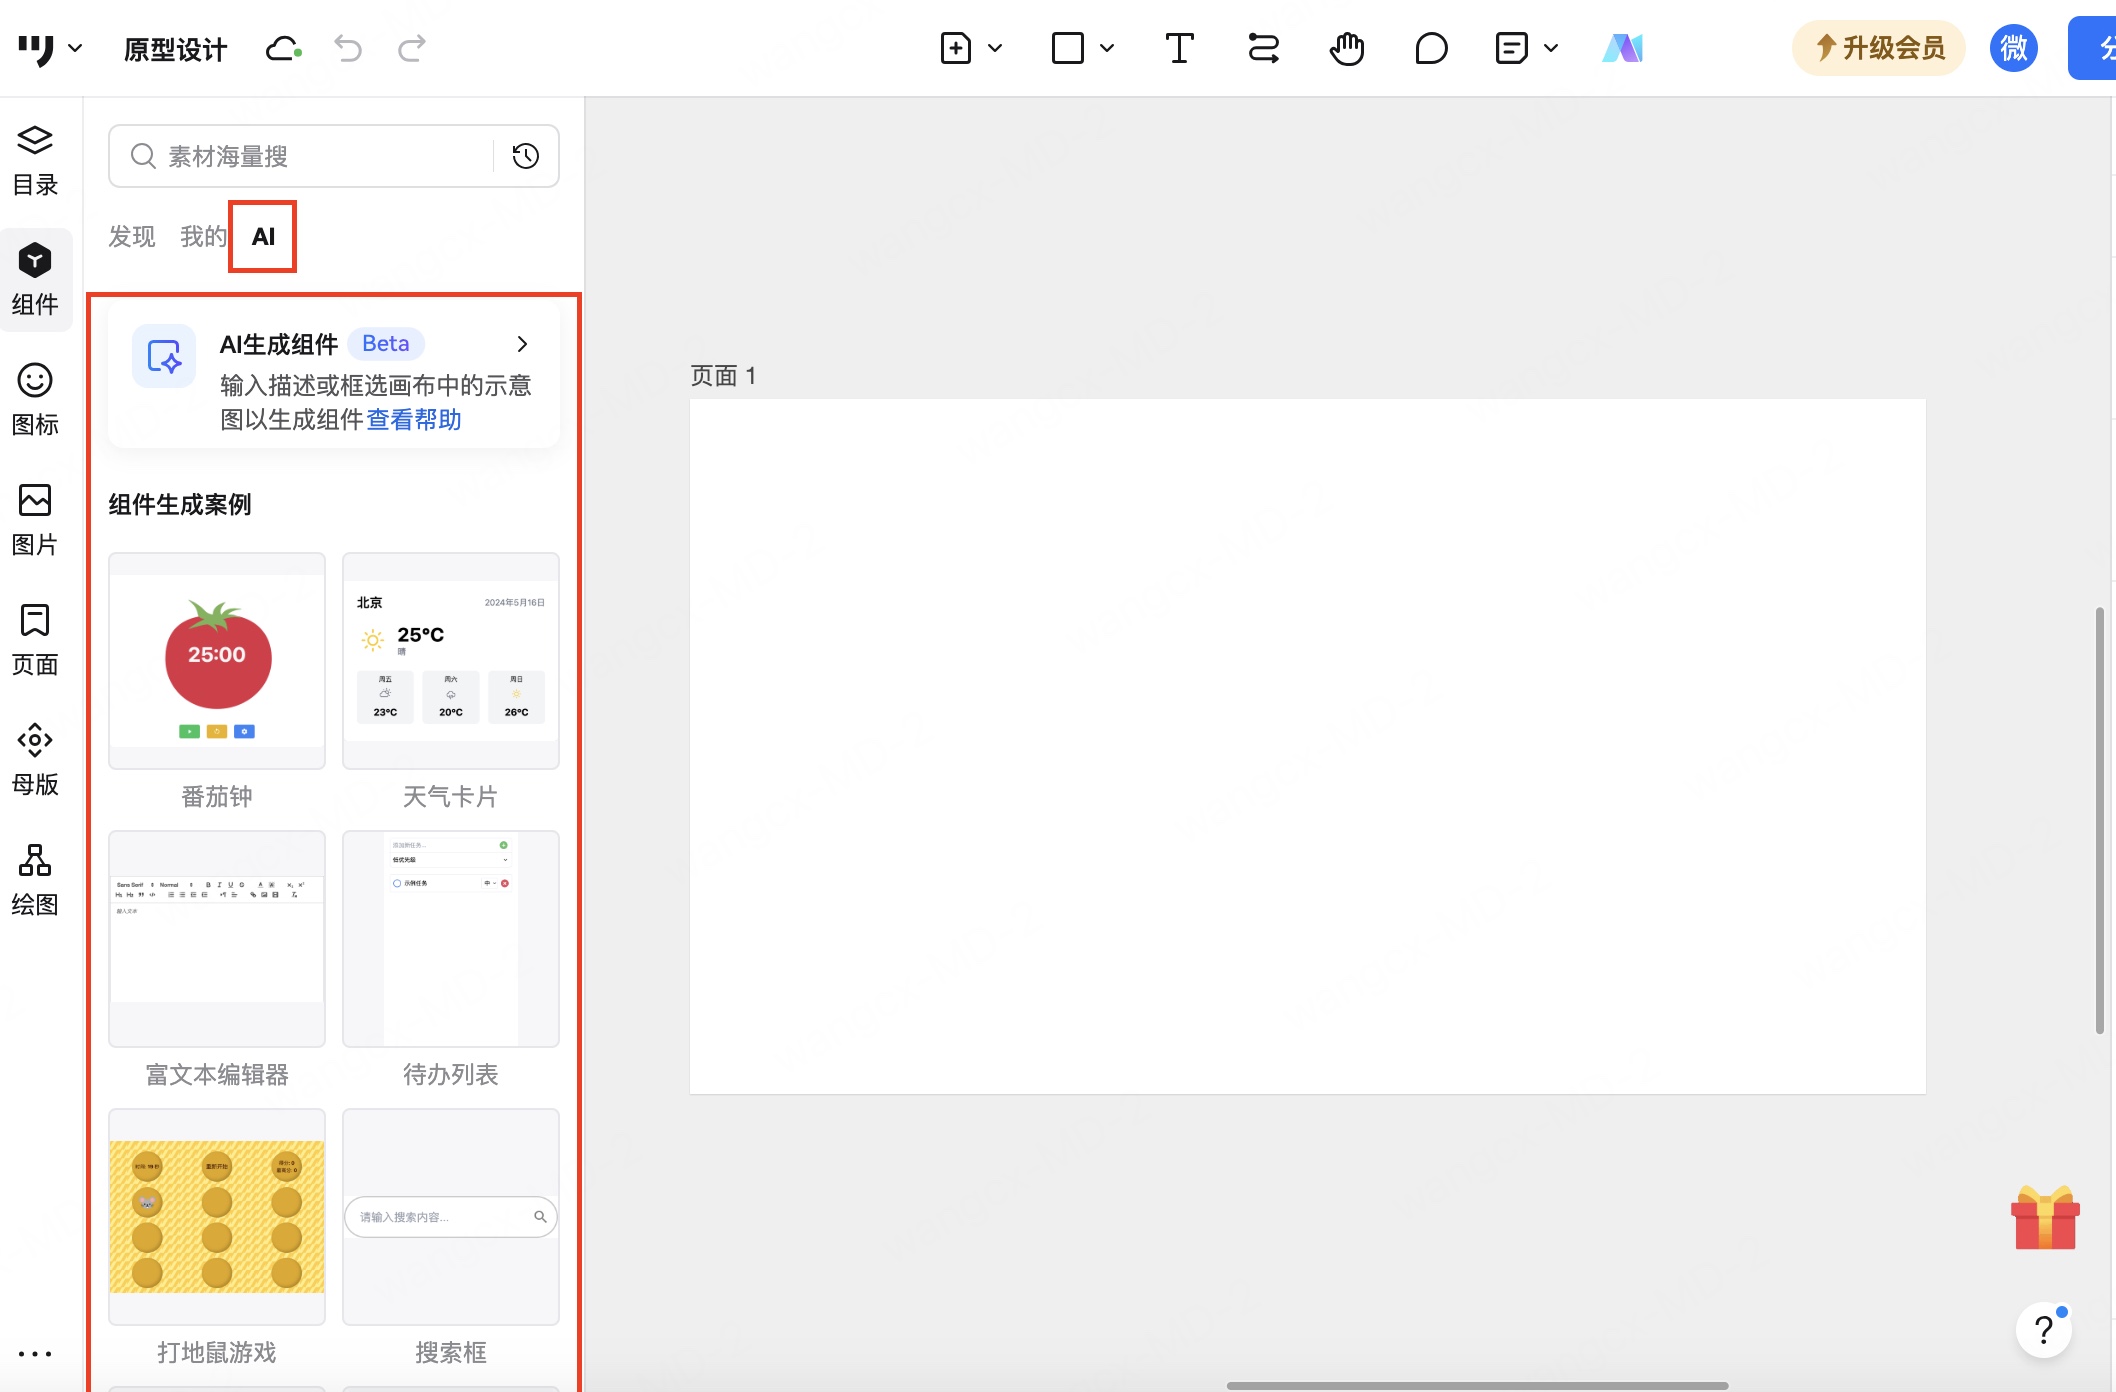The width and height of the screenshot is (2116, 1392).
Task: Open the 查看帮助 help link
Action: [x=414, y=420]
